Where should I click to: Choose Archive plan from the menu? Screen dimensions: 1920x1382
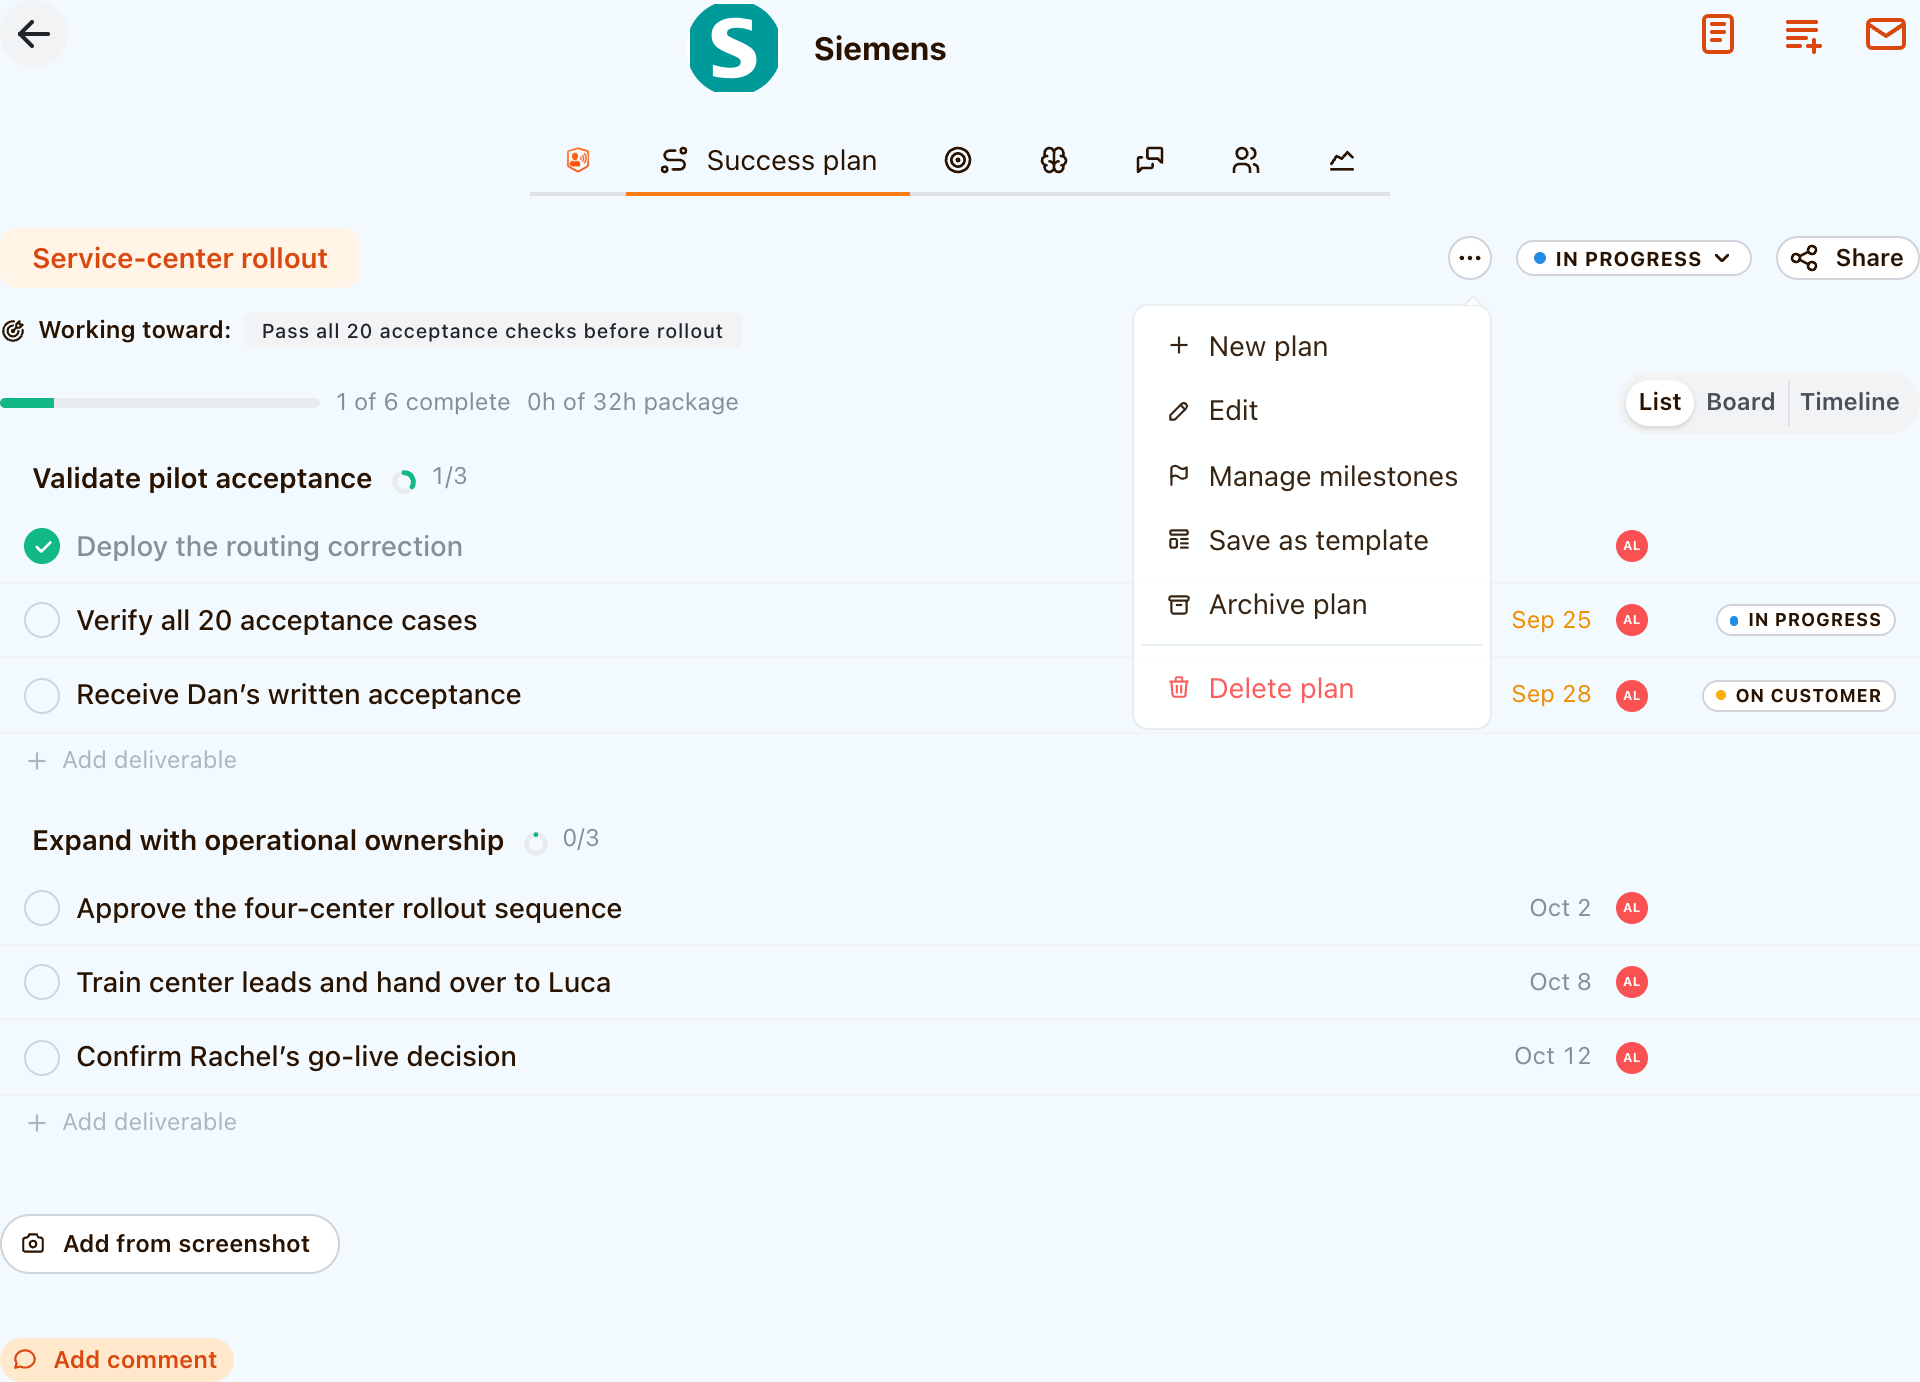(x=1312, y=604)
